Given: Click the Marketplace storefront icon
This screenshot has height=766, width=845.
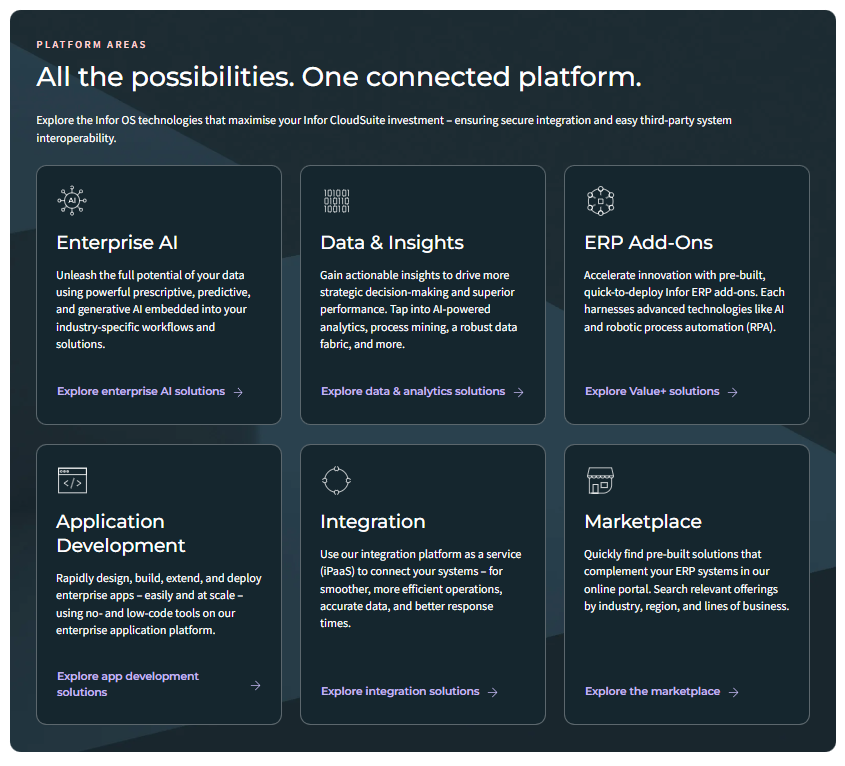Looking at the screenshot, I should [600, 480].
